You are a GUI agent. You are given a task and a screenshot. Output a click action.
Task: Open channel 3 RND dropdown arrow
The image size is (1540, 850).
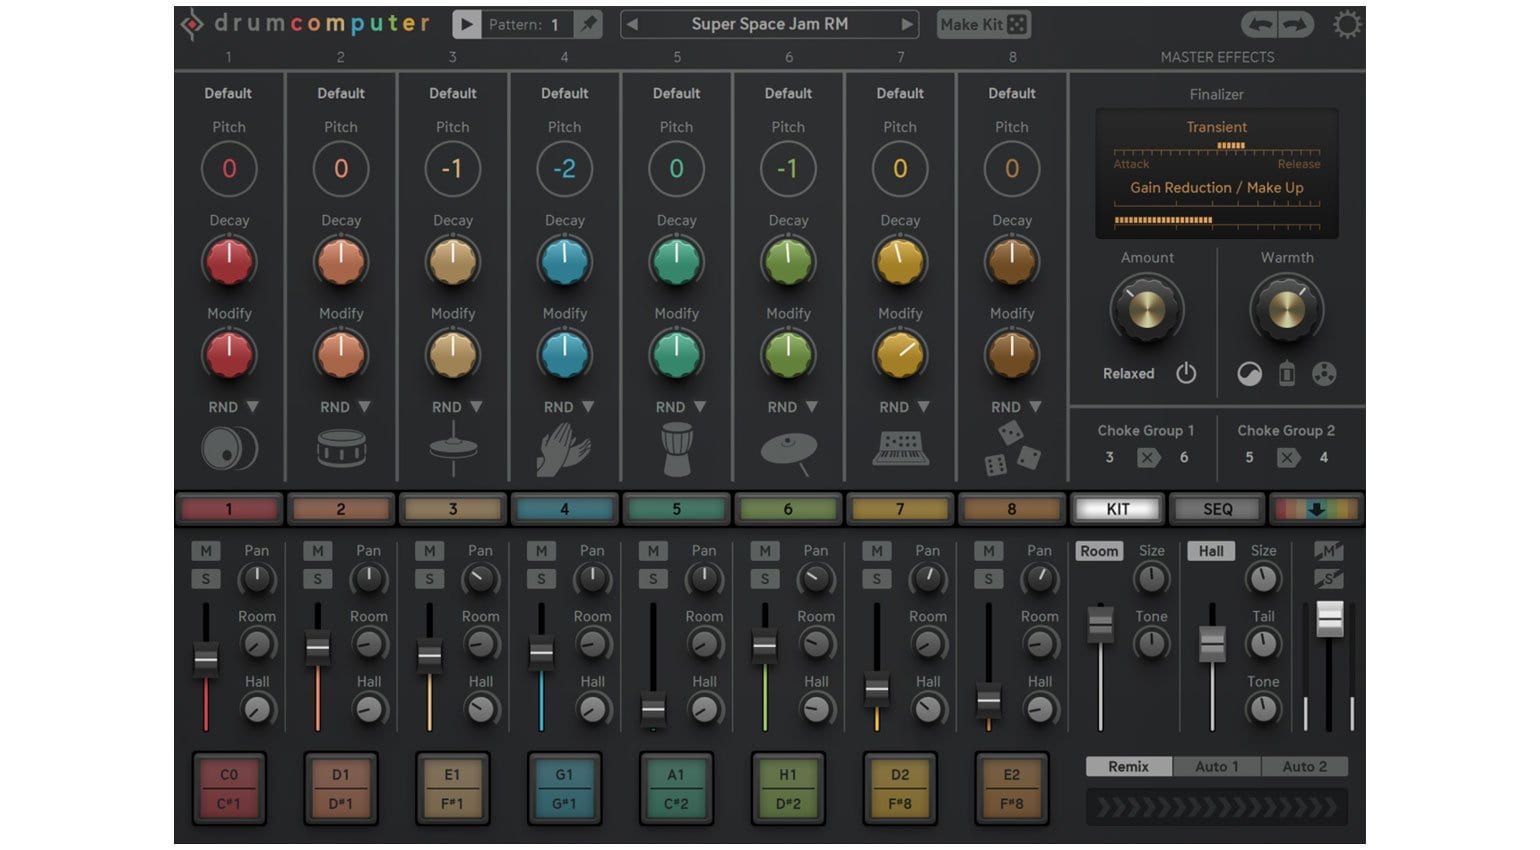[476, 407]
